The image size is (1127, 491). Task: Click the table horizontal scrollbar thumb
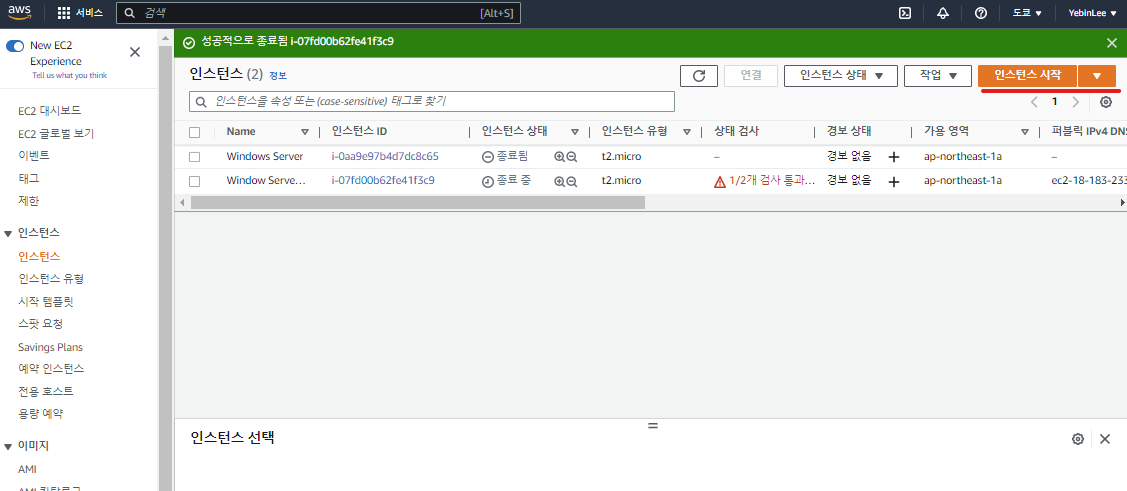pyautogui.click(x=418, y=203)
